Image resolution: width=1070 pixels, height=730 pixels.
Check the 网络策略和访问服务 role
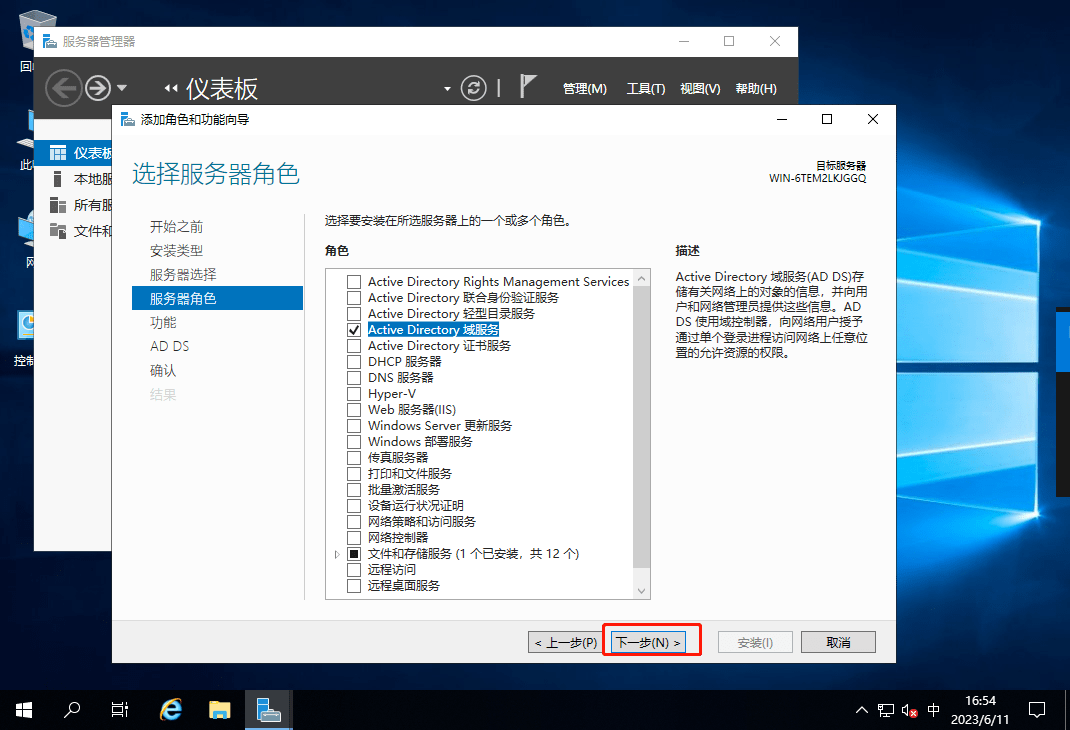coord(353,522)
